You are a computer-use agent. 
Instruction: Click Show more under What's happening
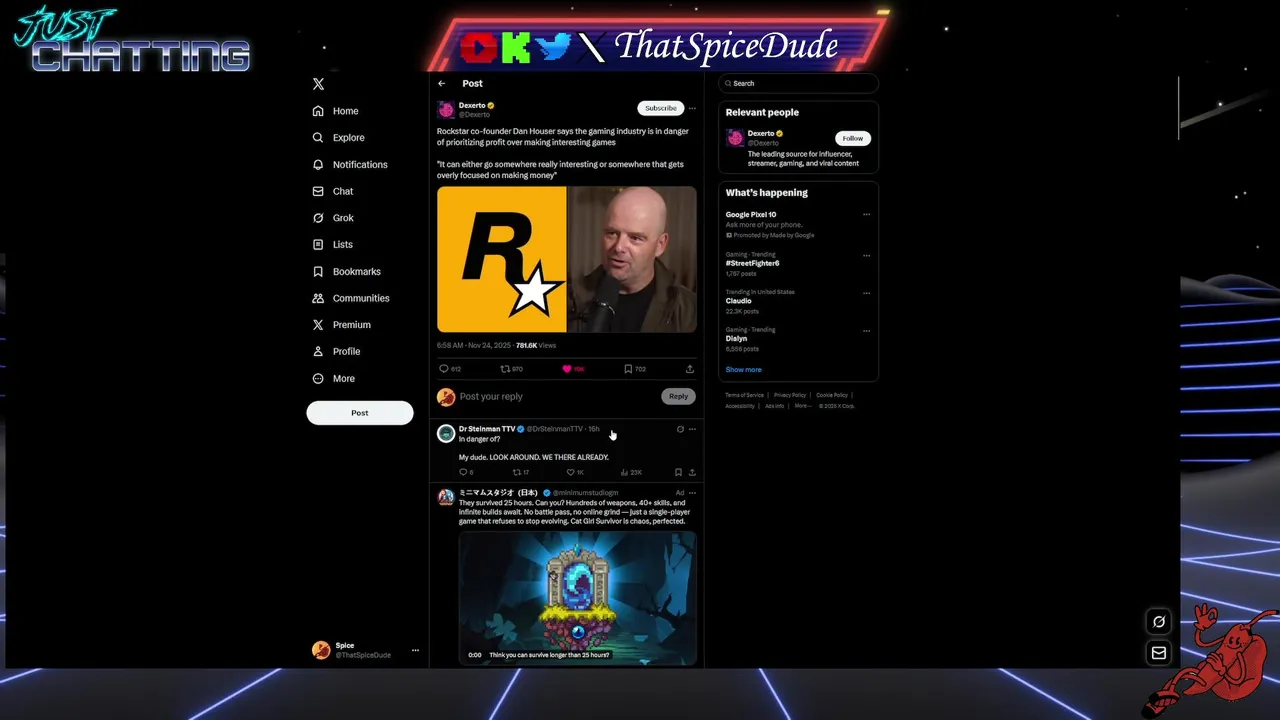click(x=743, y=370)
